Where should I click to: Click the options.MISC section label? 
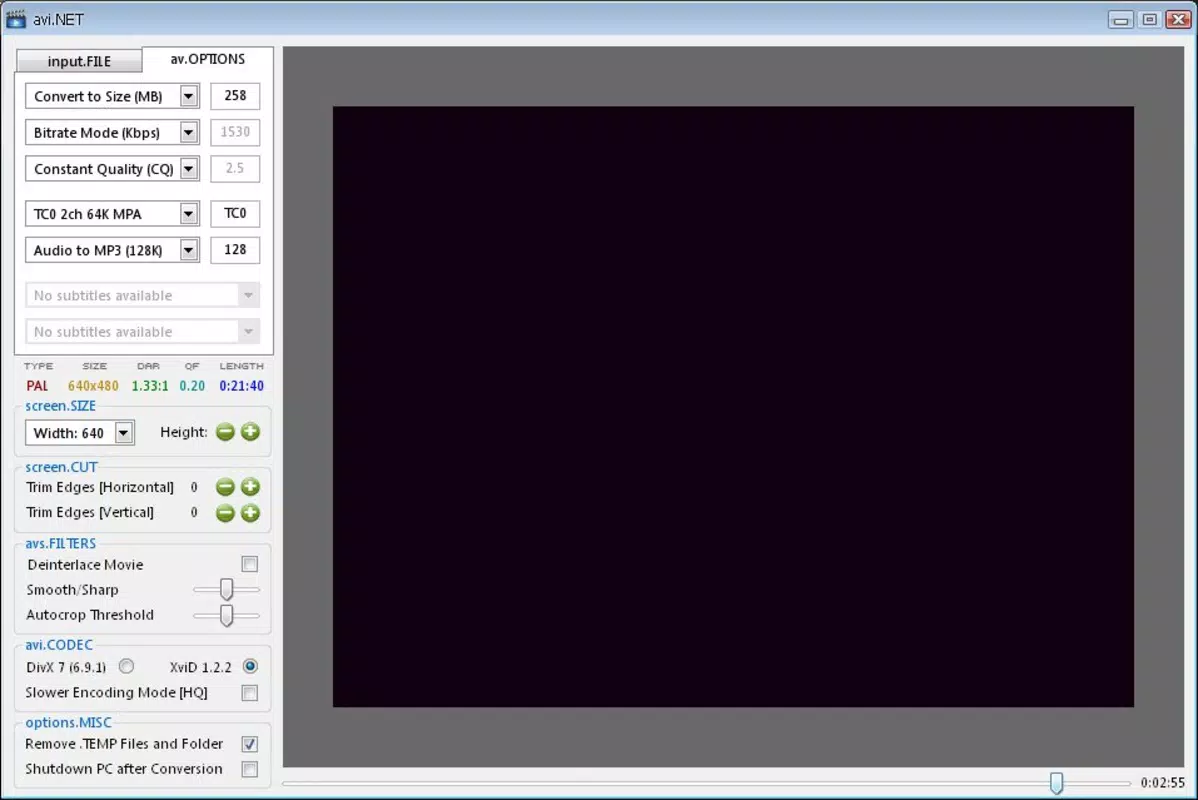pyautogui.click(x=68, y=722)
